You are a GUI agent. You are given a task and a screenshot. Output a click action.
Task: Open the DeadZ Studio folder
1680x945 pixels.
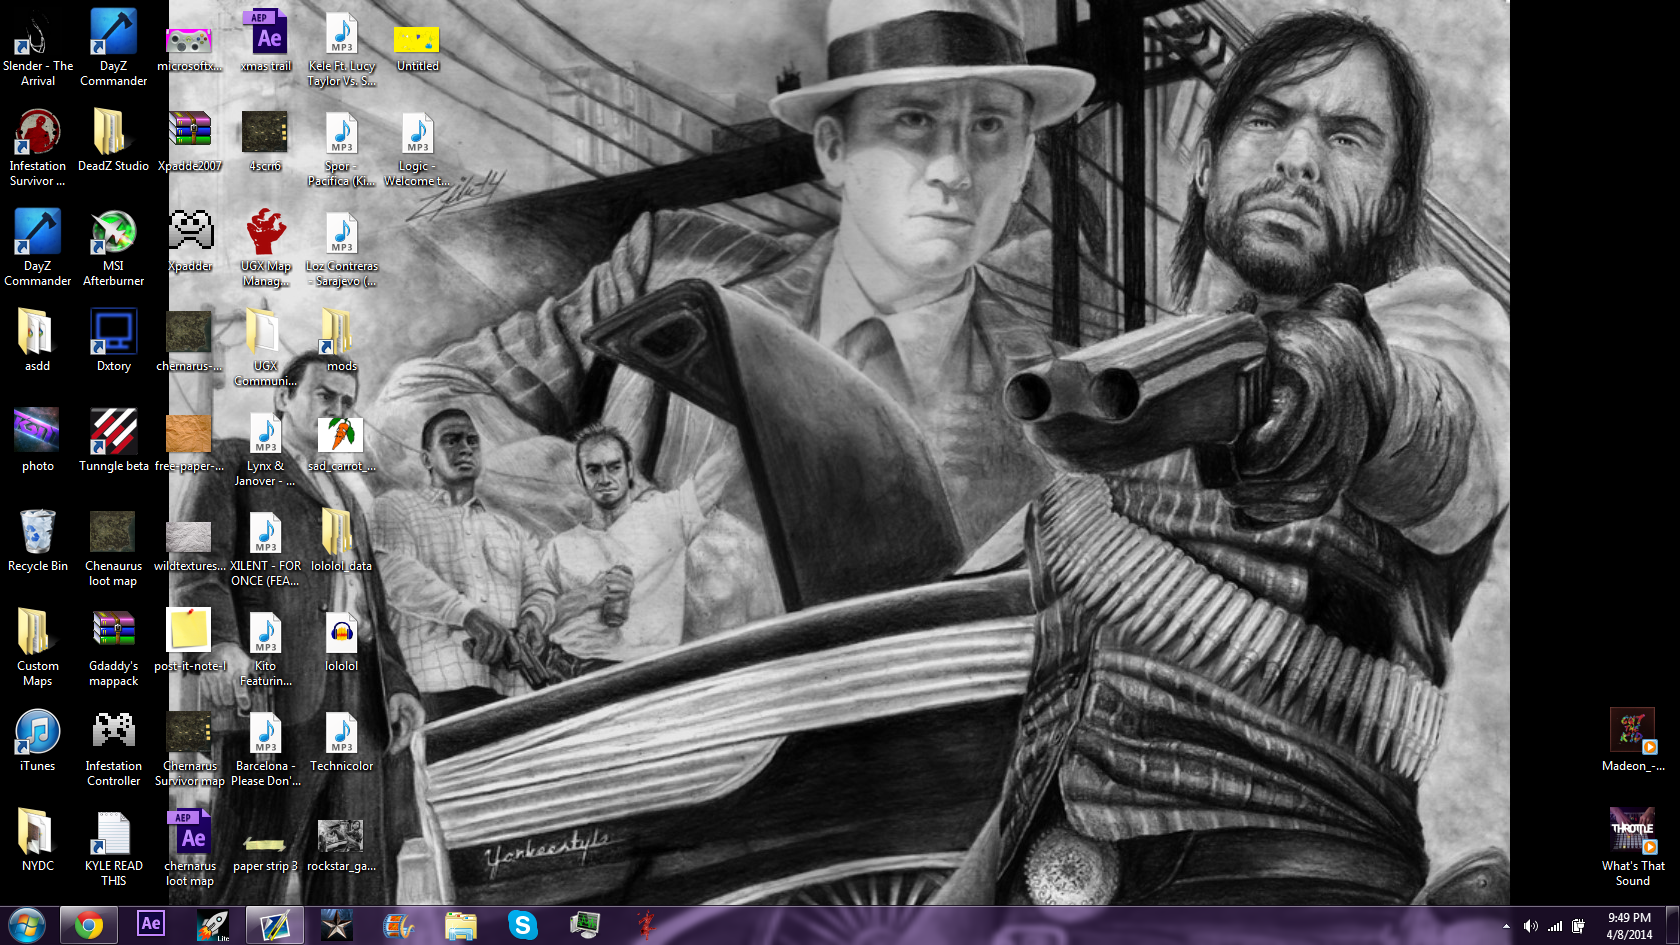point(114,140)
